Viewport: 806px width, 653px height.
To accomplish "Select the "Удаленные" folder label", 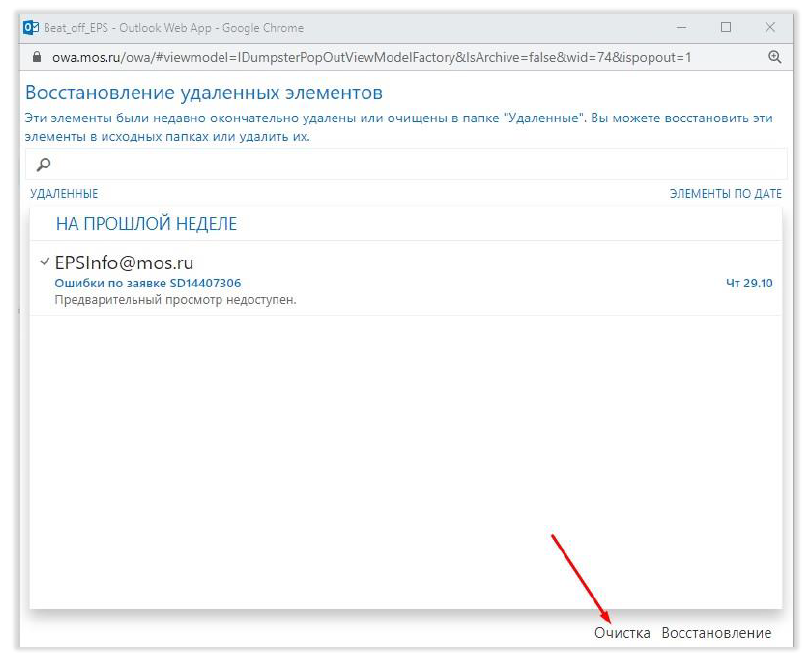I will pos(64,194).
